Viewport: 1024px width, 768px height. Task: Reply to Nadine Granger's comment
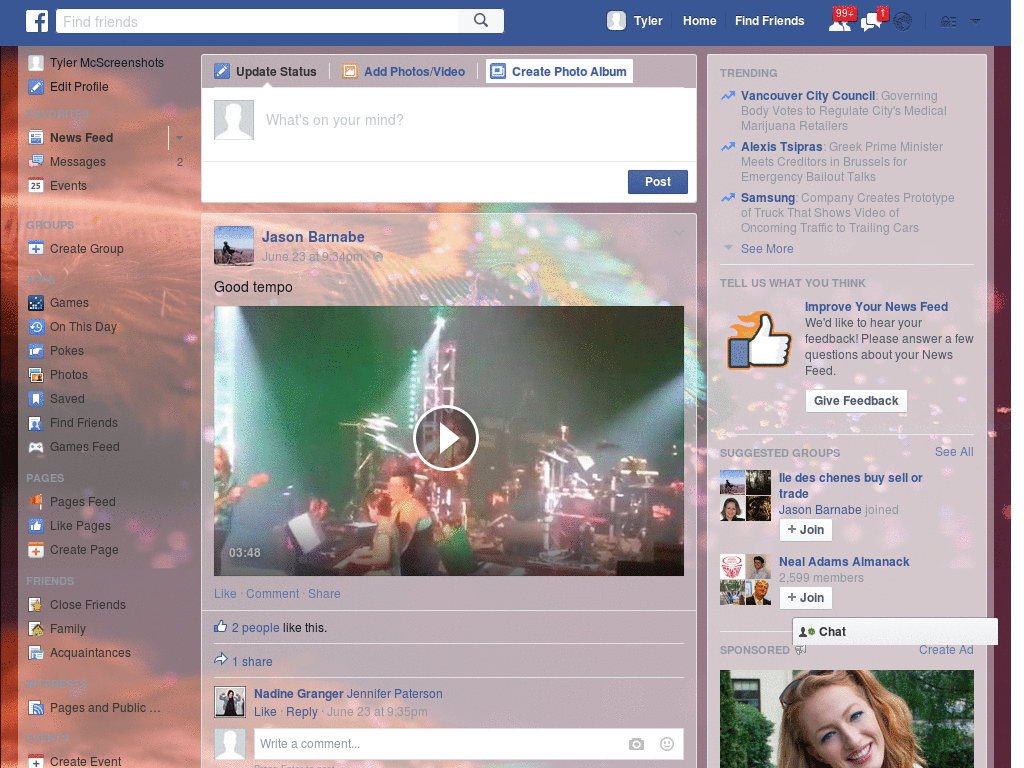coord(302,712)
